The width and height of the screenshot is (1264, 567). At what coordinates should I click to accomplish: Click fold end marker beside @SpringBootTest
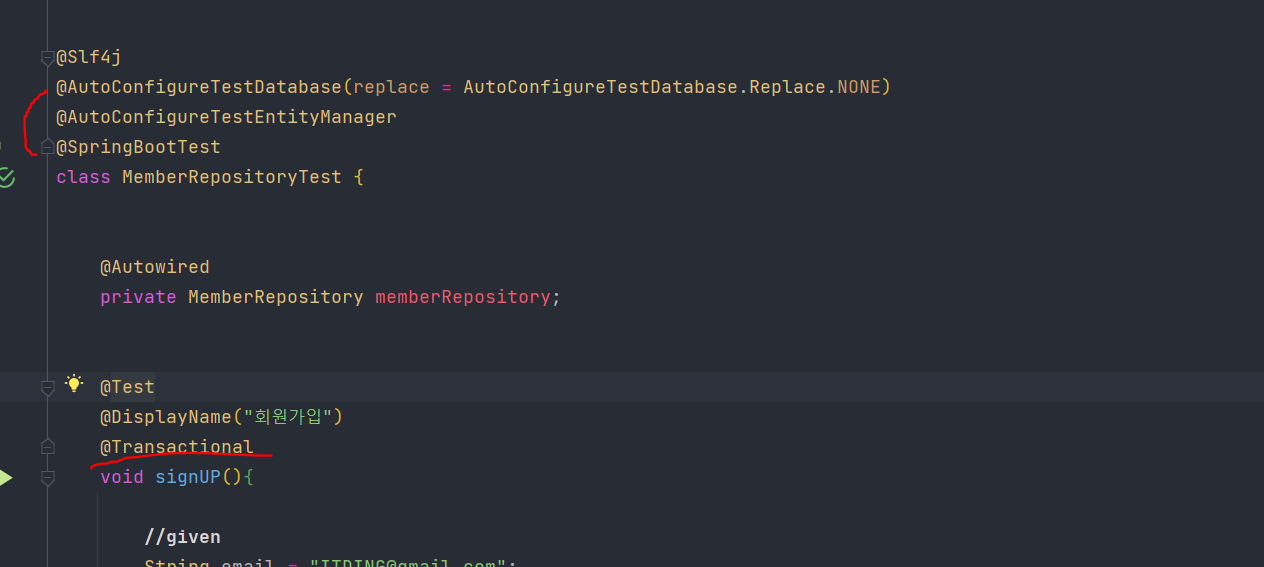point(47,147)
